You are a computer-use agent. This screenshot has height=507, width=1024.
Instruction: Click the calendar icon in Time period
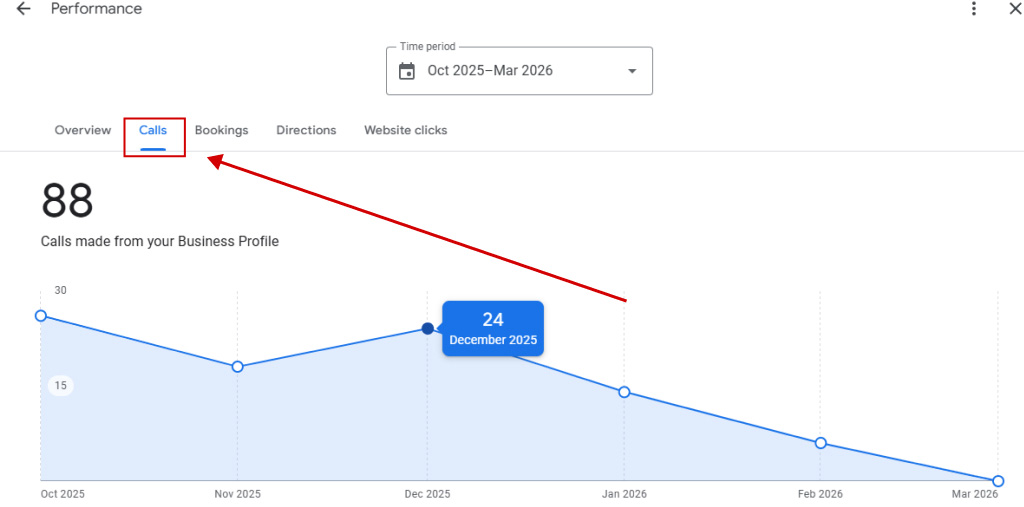click(407, 71)
